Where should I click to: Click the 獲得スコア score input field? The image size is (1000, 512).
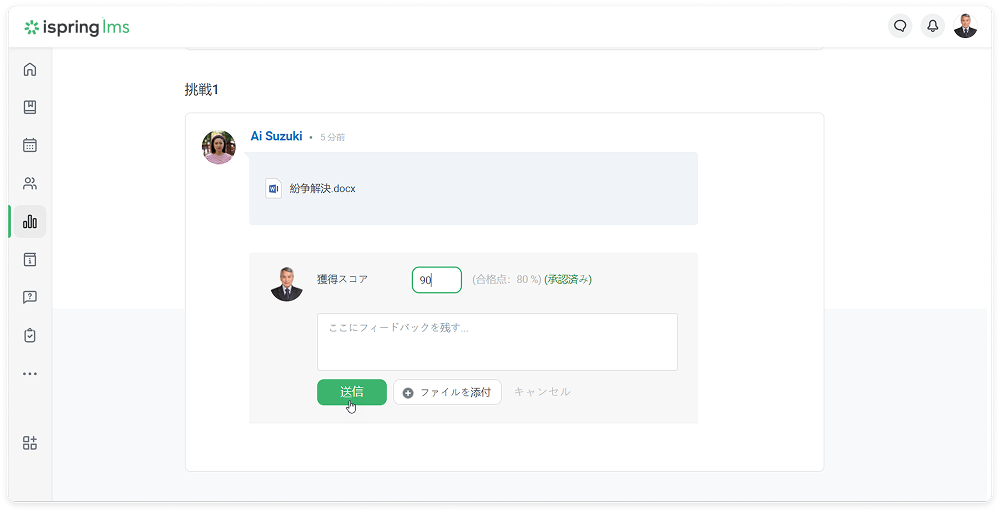(x=437, y=280)
